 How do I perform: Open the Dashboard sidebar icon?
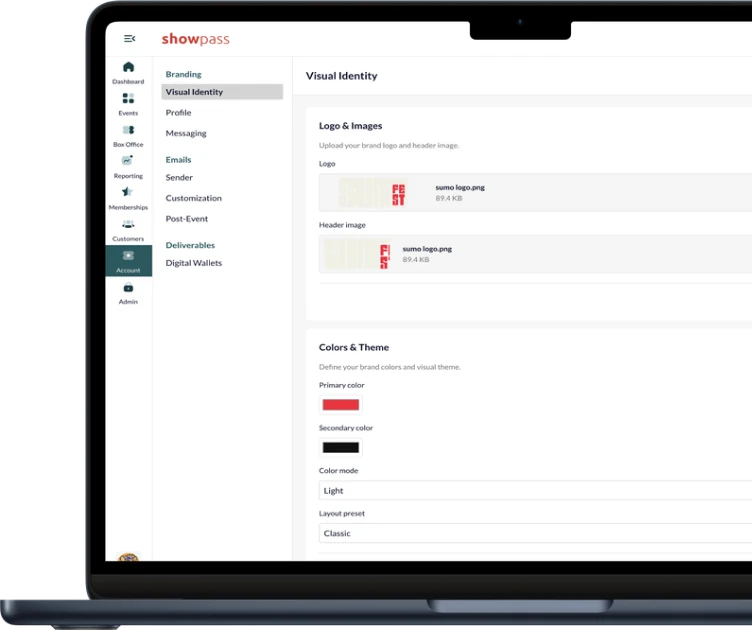pyautogui.click(x=128, y=73)
